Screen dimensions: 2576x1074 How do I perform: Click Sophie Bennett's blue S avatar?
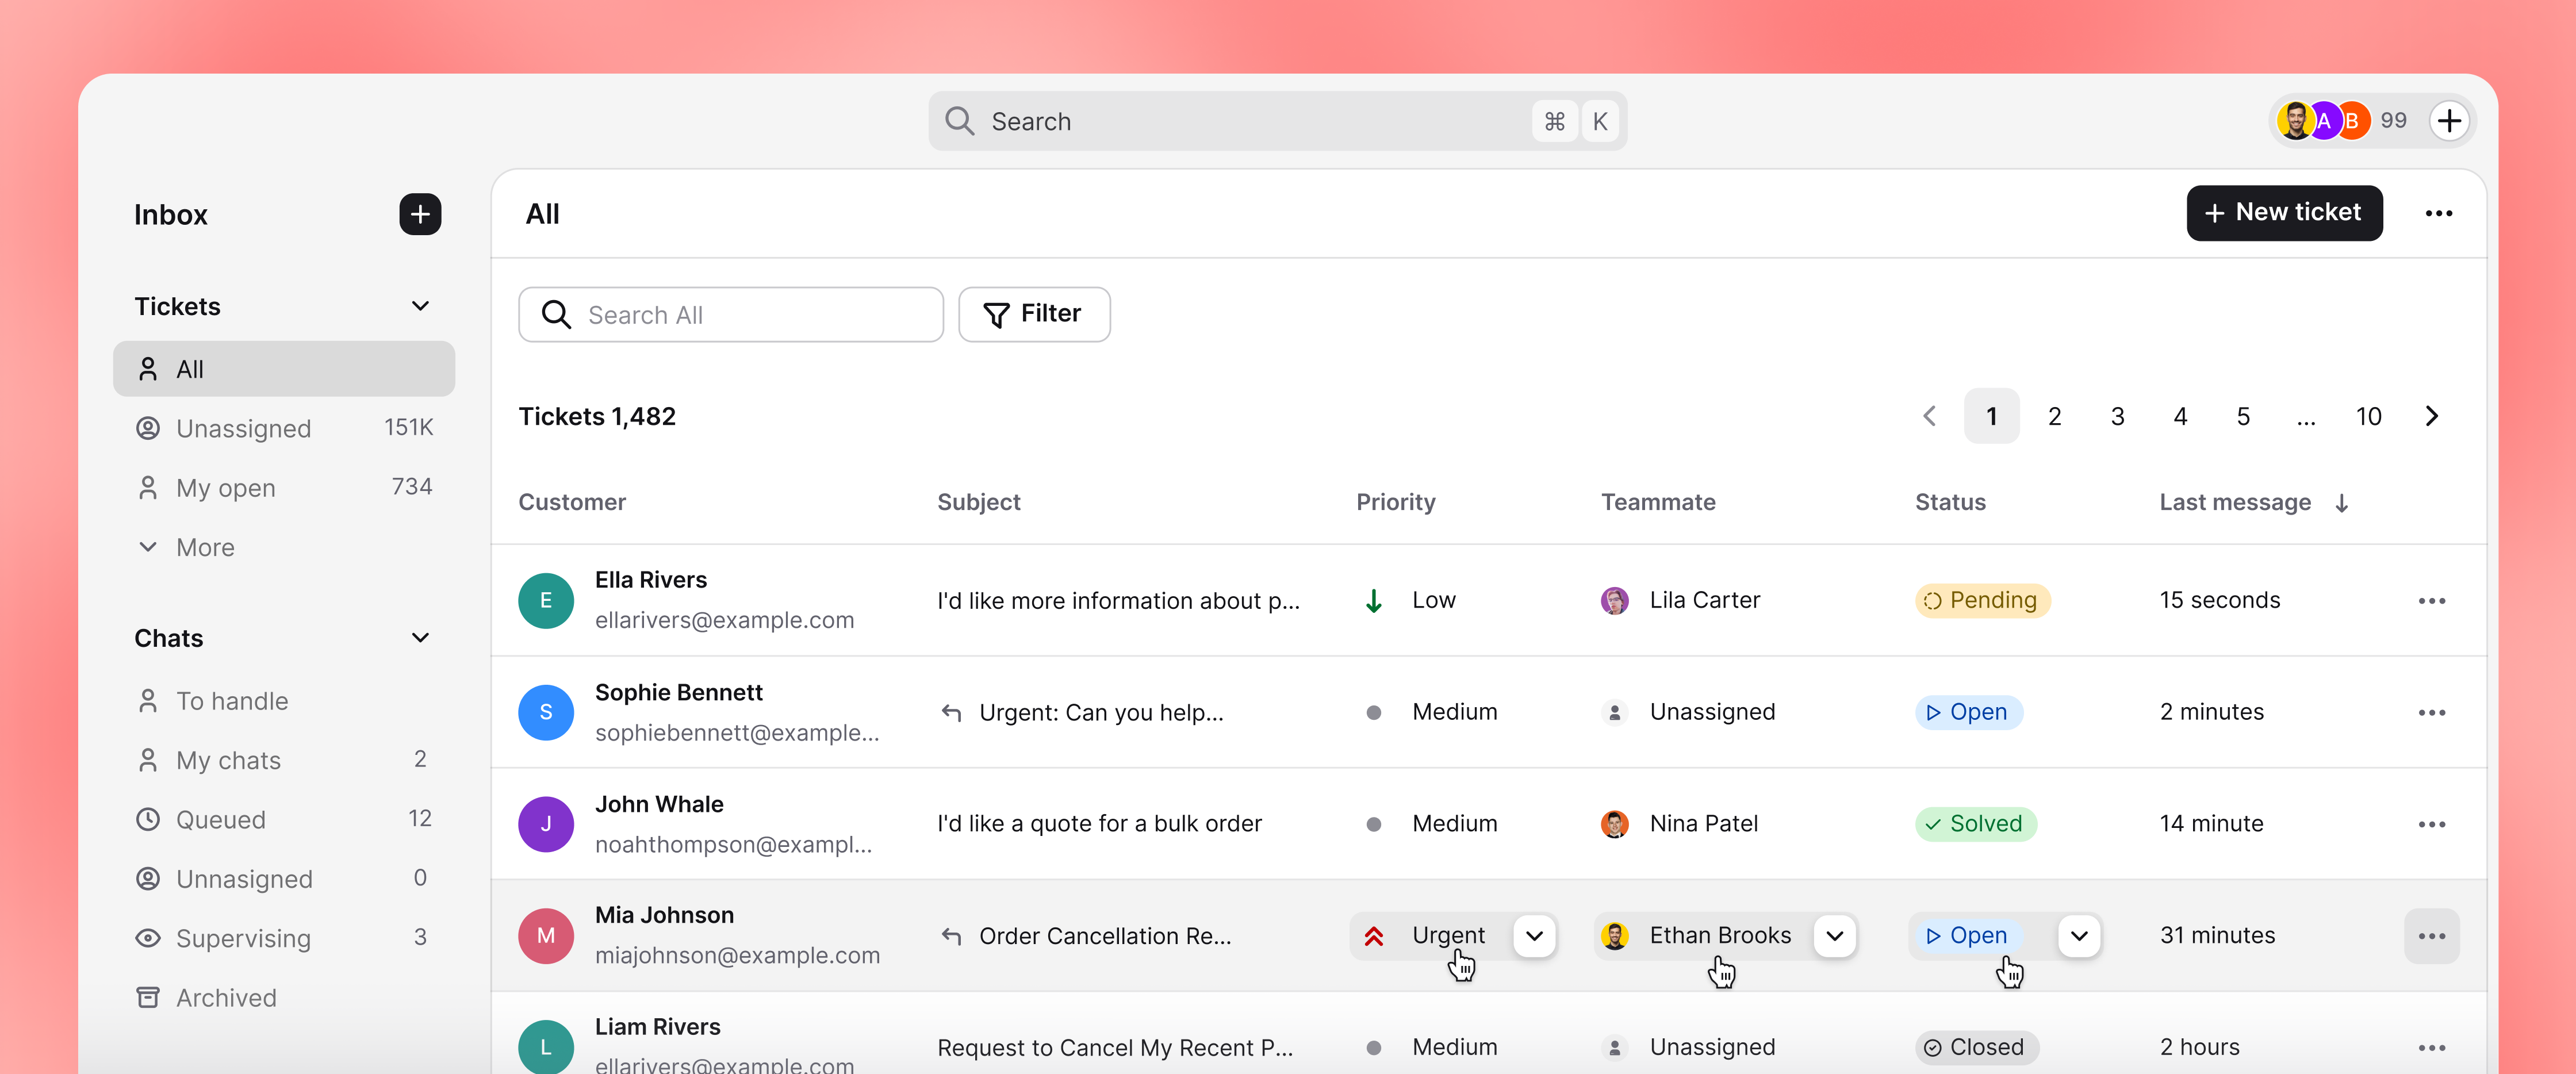tap(545, 712)
